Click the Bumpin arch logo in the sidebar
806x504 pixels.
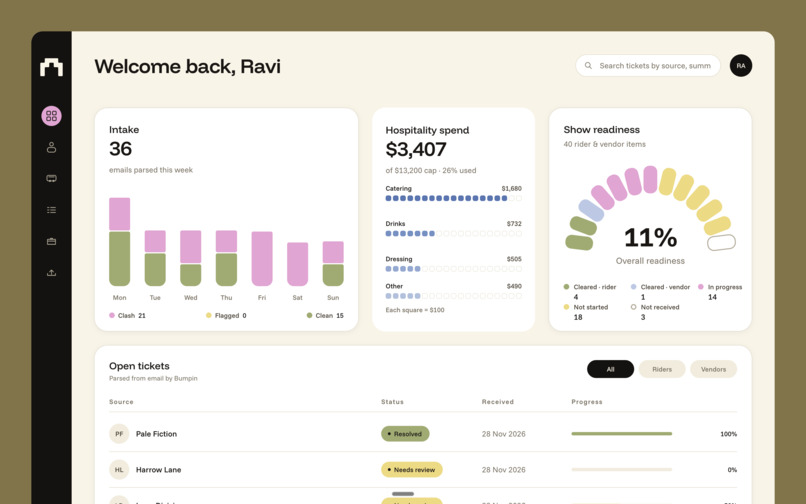point(51,67)
